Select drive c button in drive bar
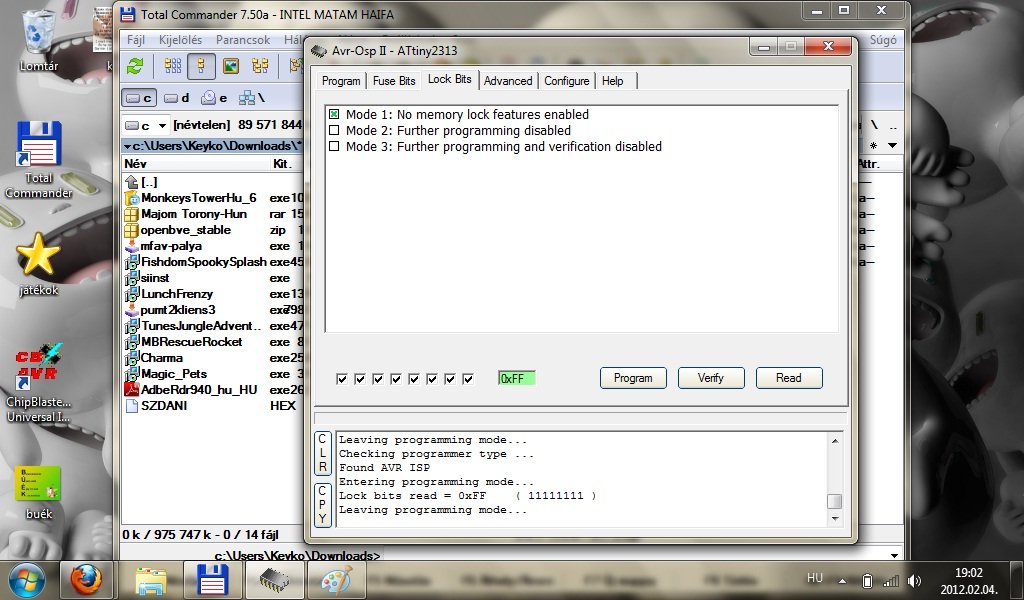The width and height of the screenshot is (1024, 600). 139,98
